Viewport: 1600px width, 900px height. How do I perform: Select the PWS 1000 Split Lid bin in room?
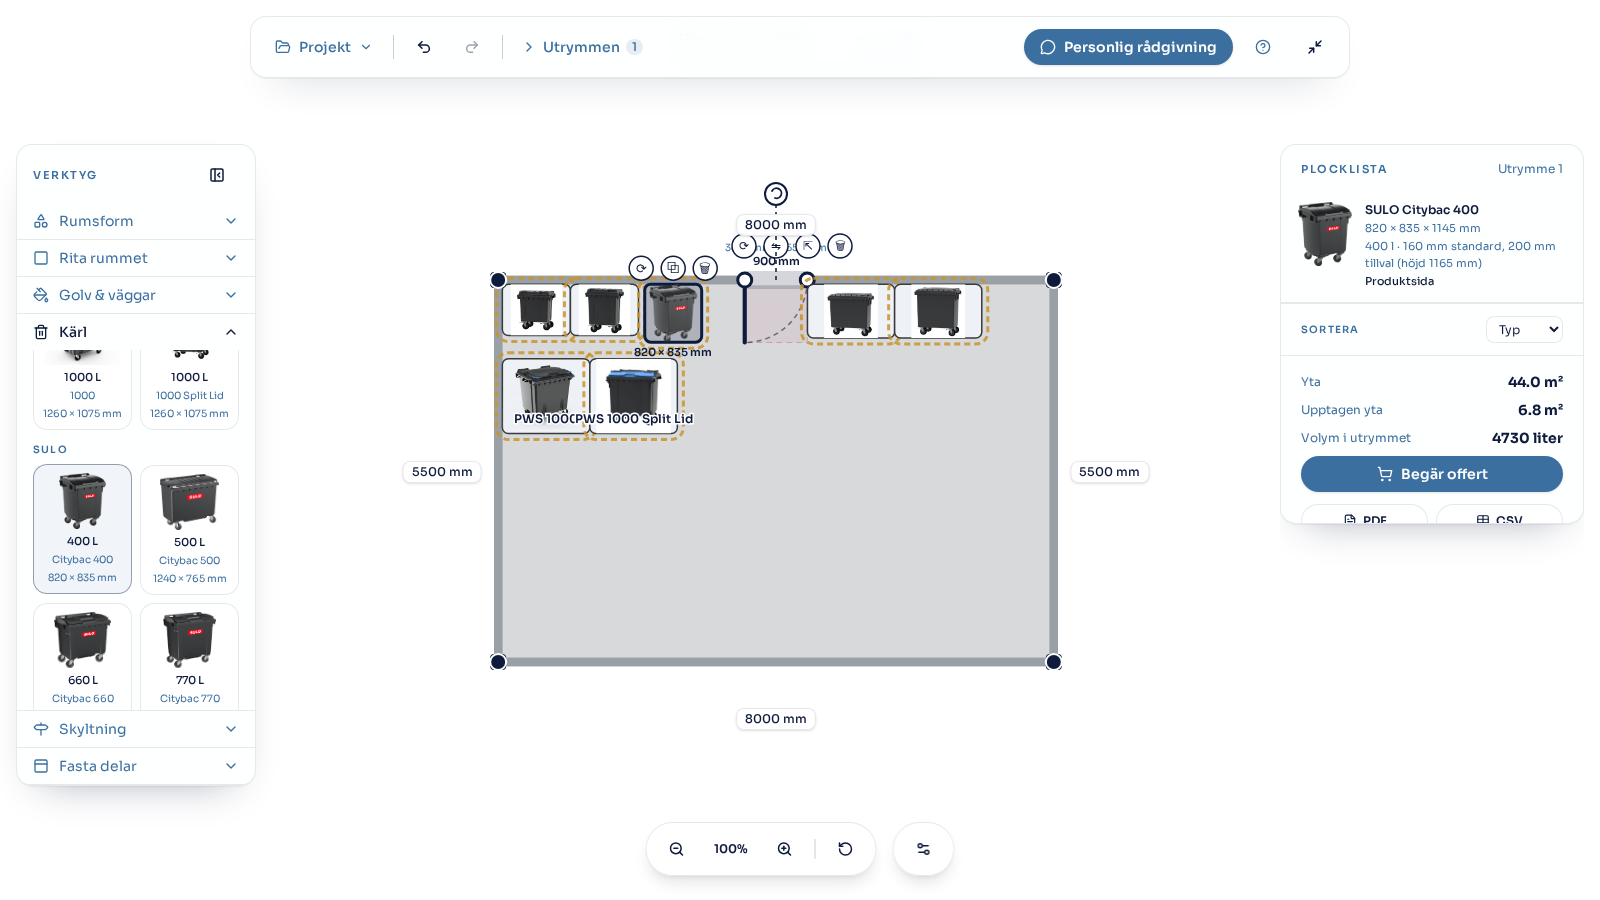coord(634,395)
